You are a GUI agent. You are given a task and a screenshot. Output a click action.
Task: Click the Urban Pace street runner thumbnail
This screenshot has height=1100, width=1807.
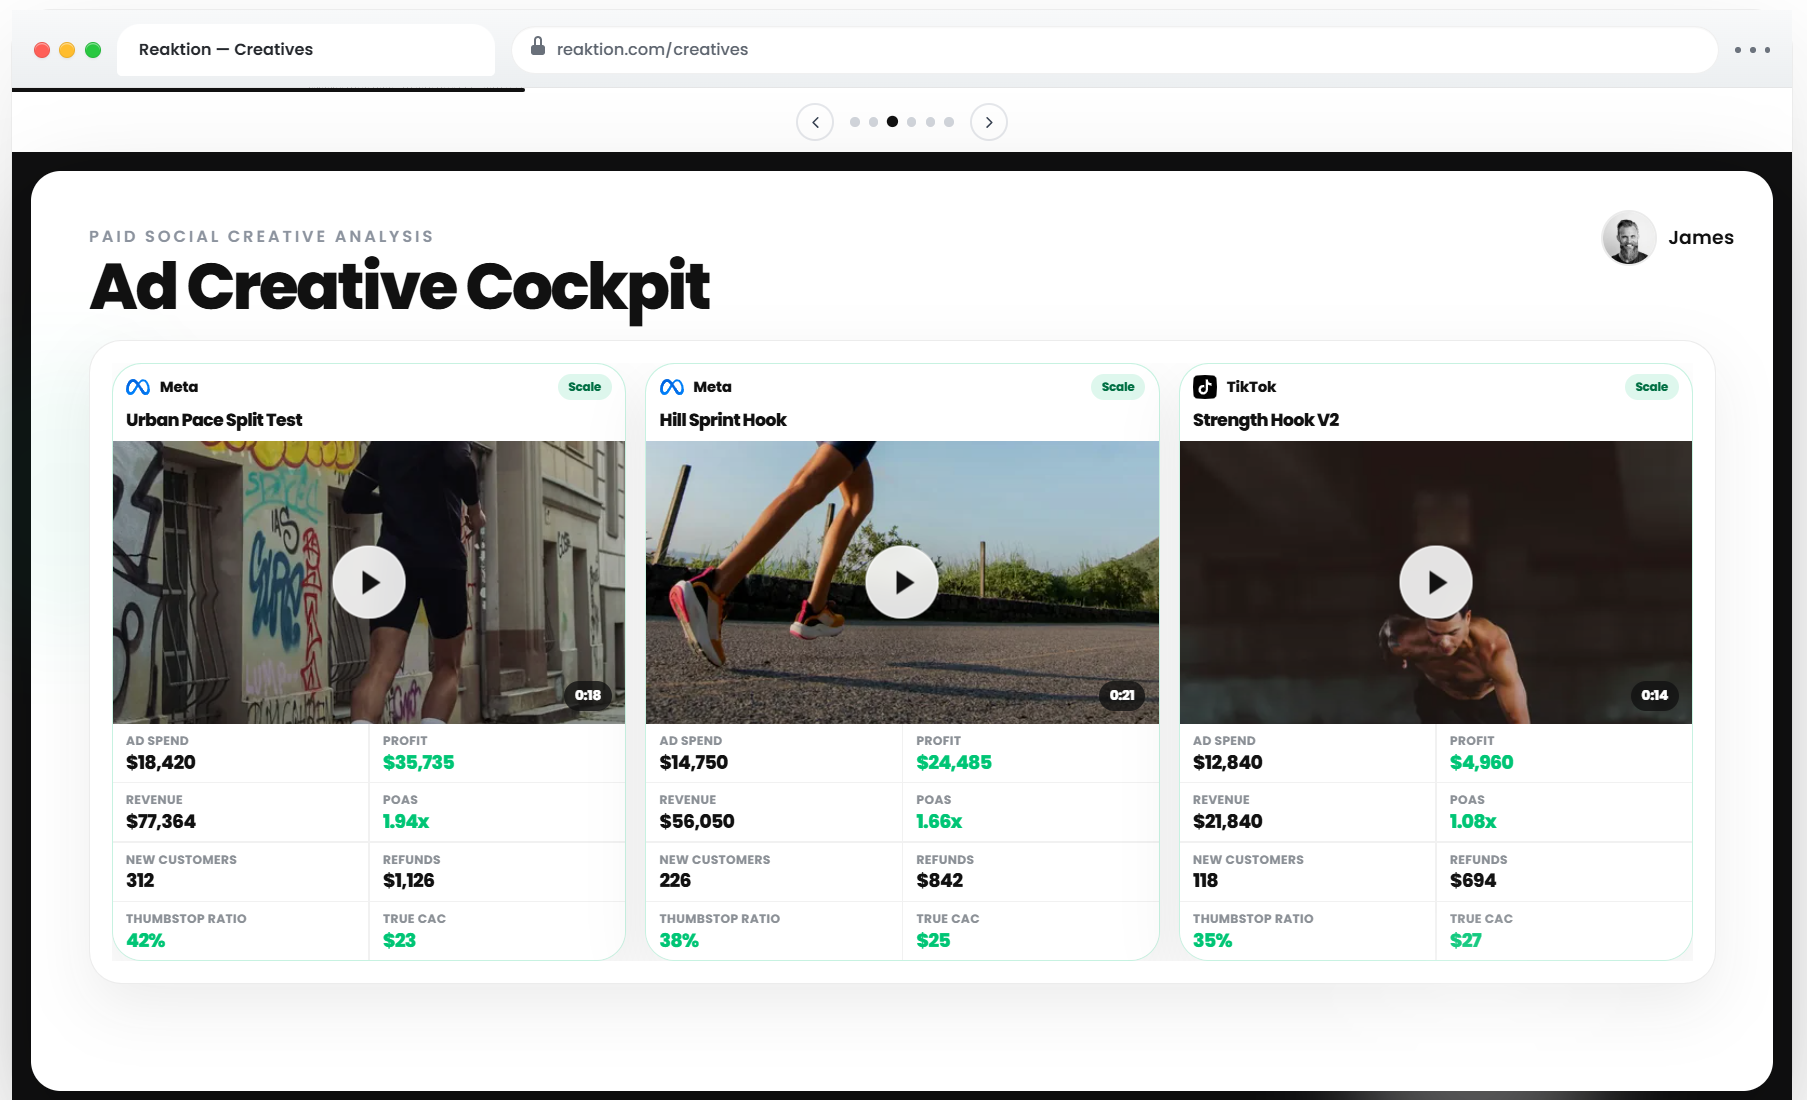coord(369,582)
